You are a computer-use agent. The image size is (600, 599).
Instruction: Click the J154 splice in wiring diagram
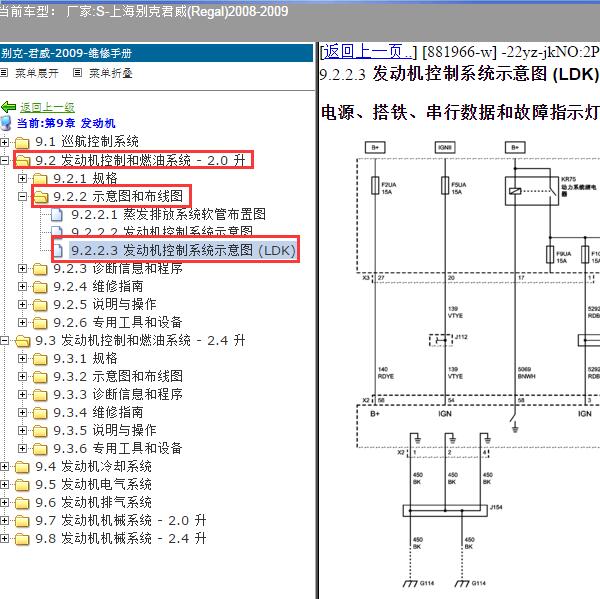(x=445, y=511)
